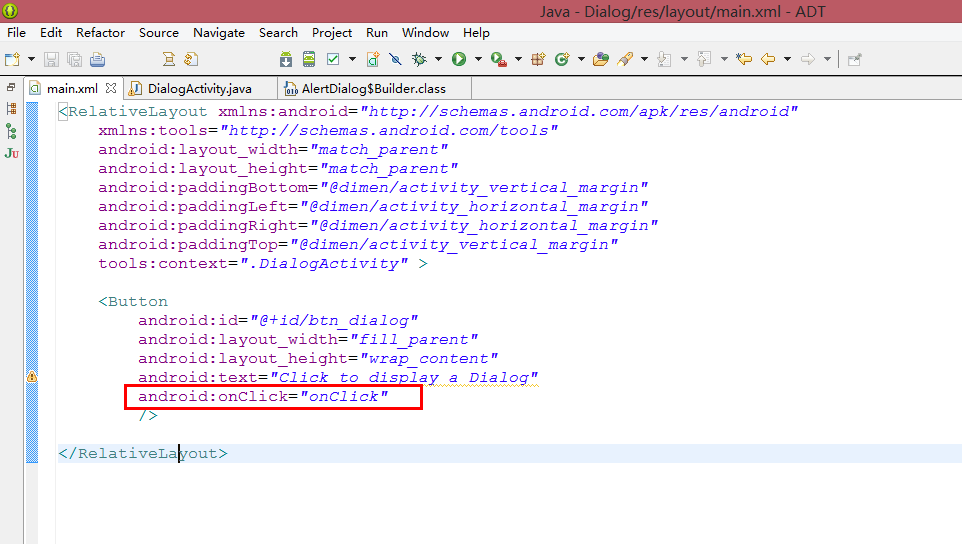
Task: Click the android:paddingBottom attribute line
Action: point(373,187)
